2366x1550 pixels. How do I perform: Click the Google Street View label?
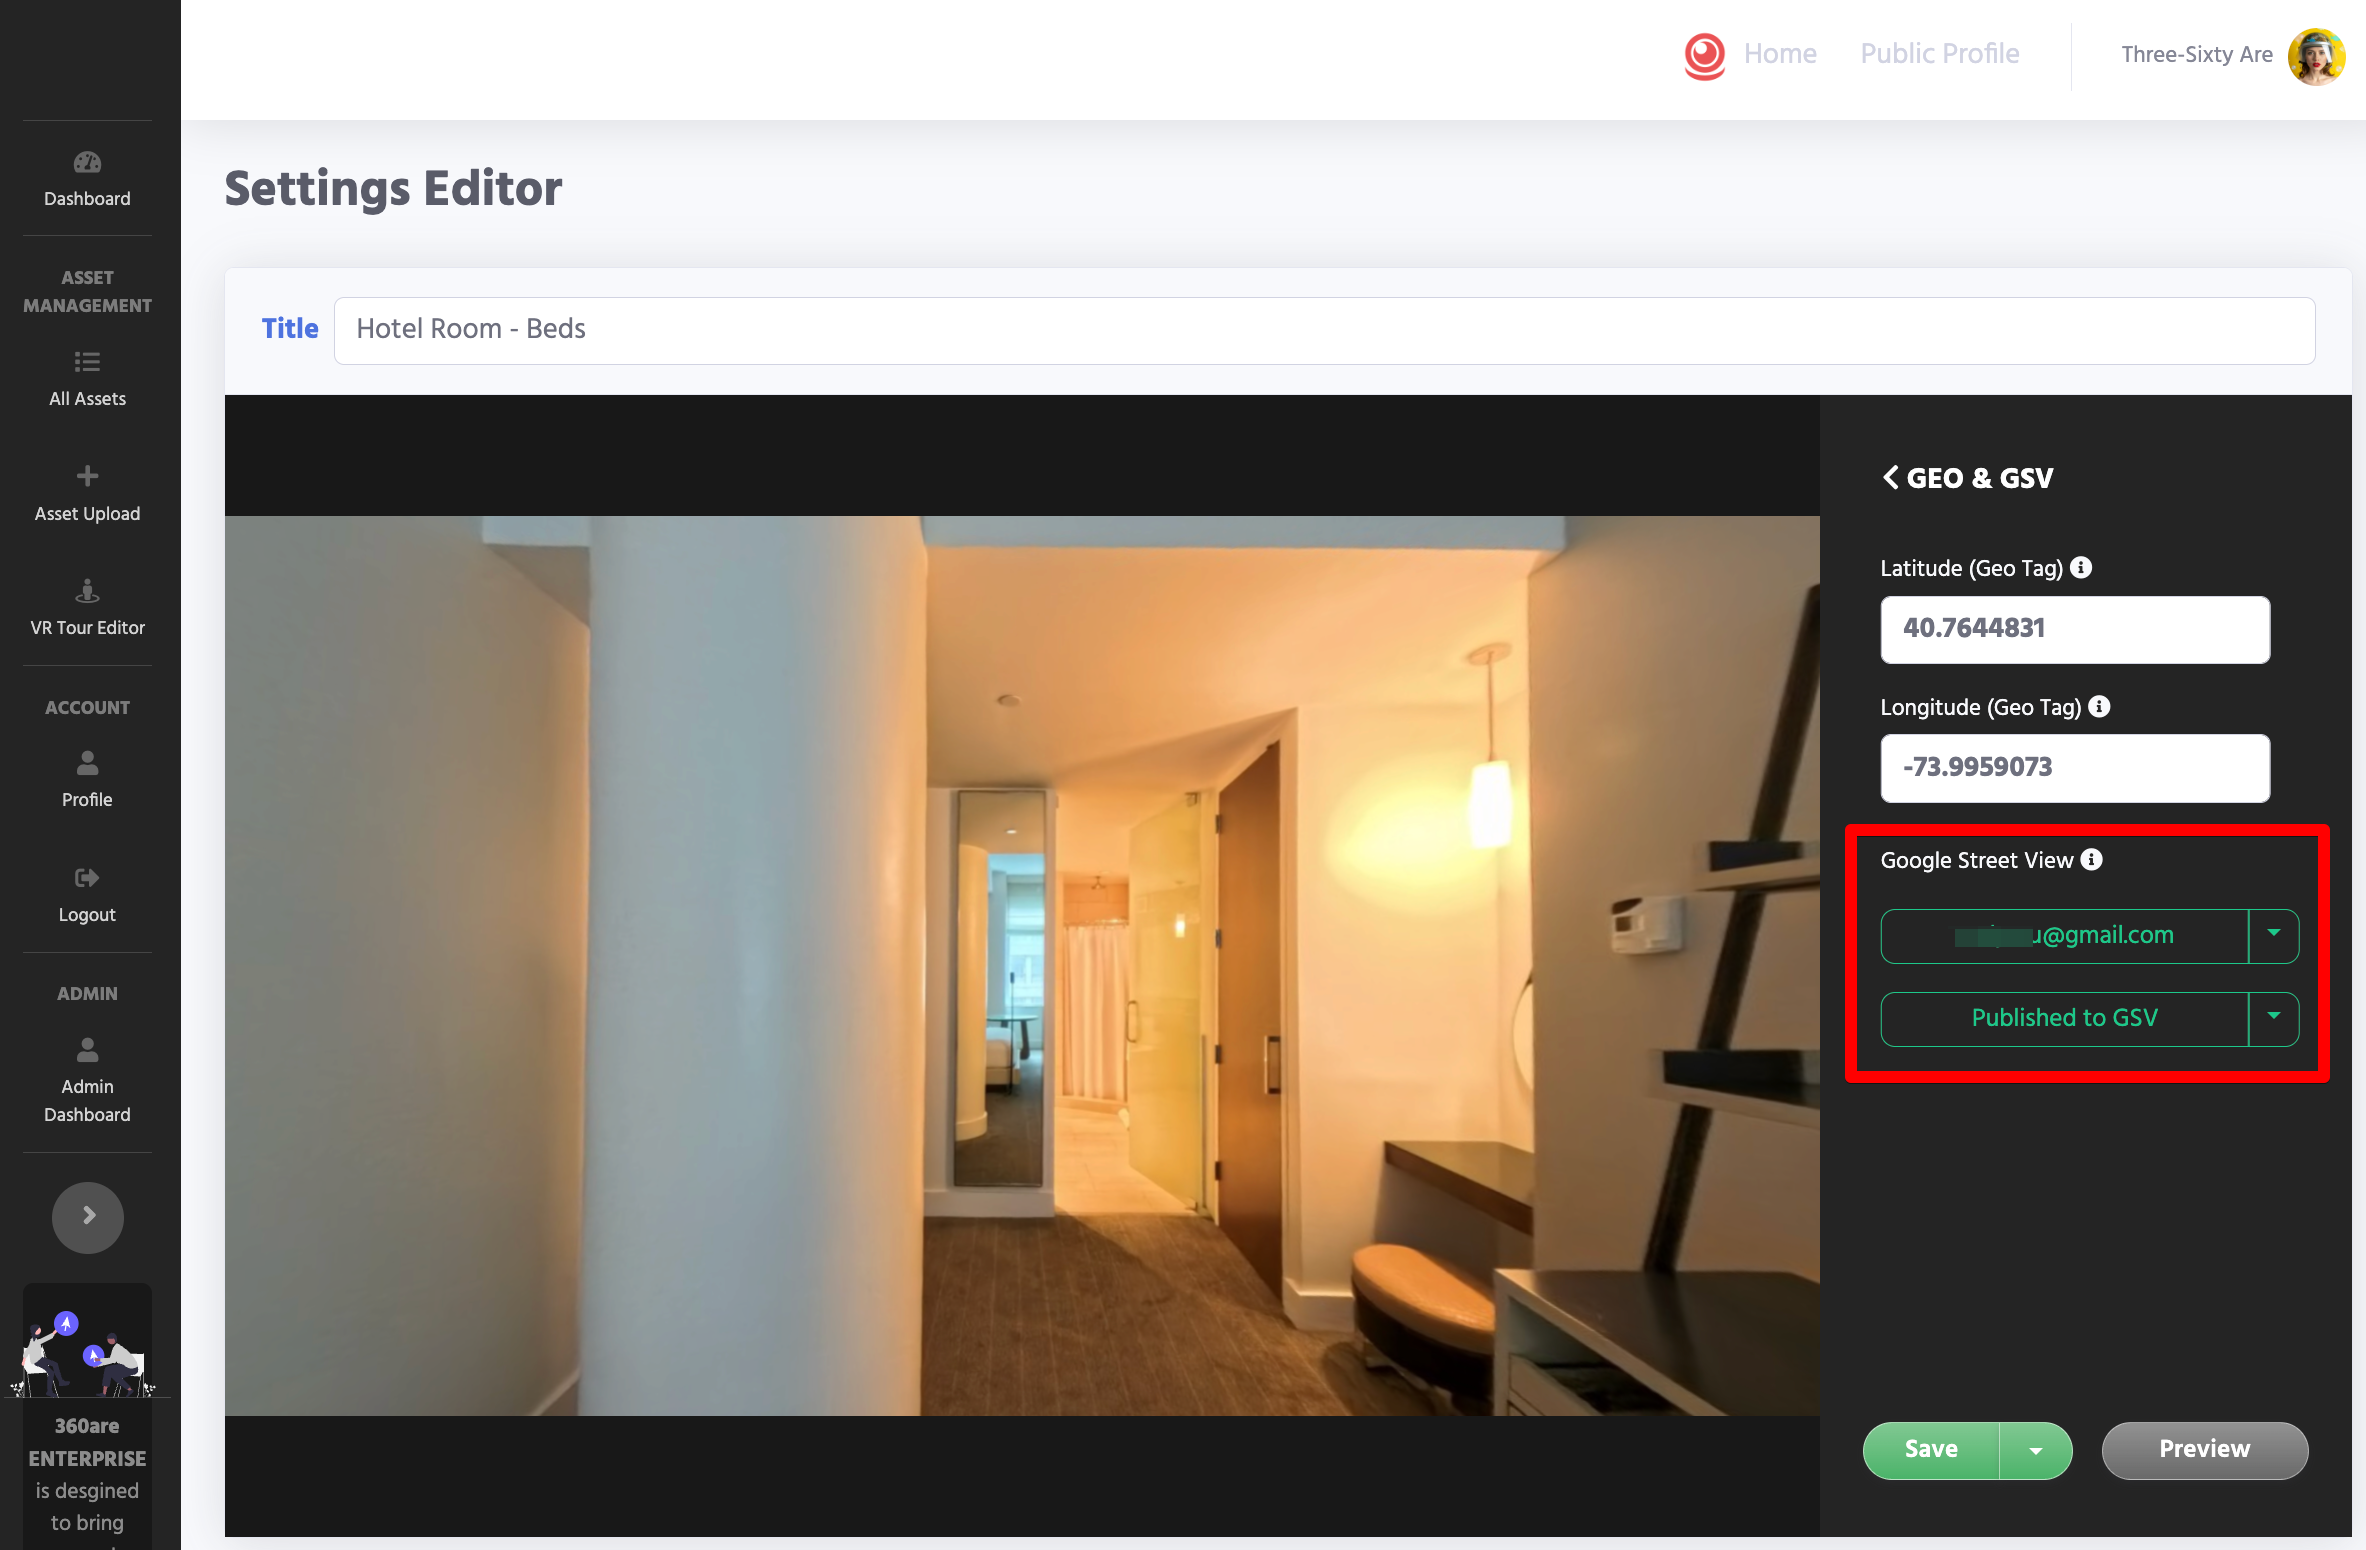click(x=1976, y=860)
